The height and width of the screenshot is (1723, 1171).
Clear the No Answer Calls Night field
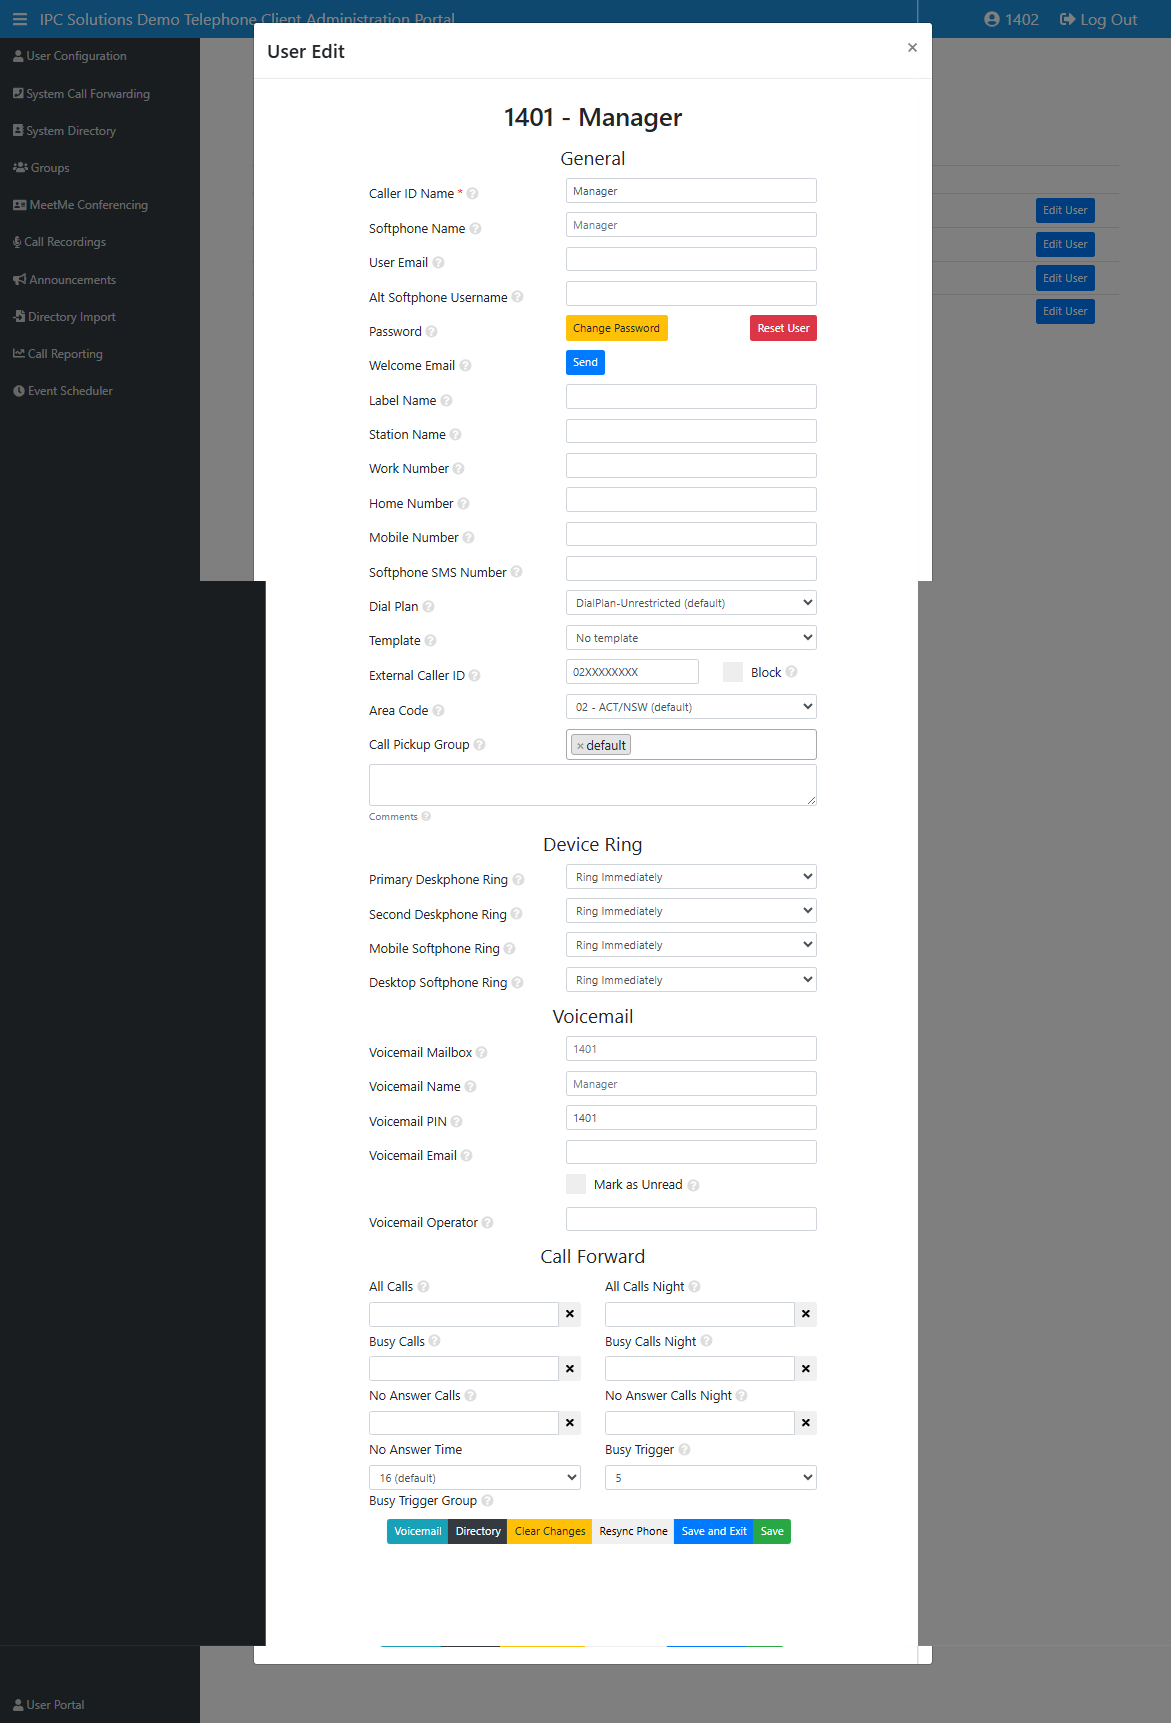(x=805, y=1423)
